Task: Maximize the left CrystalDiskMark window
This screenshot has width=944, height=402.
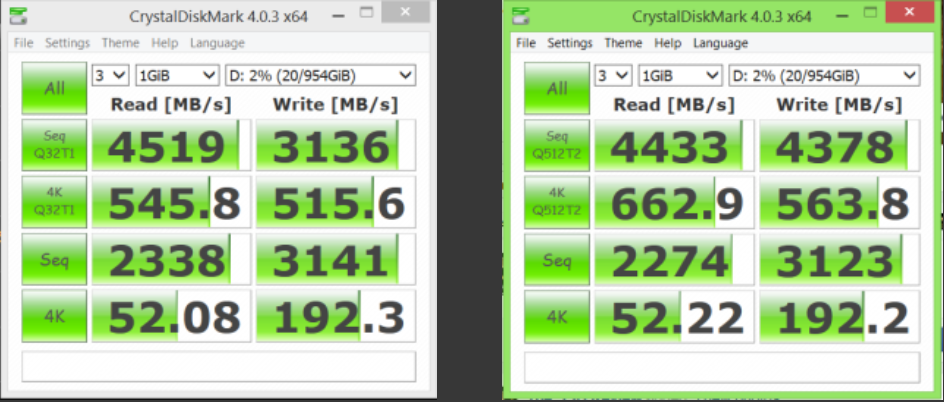Action: coord(365,13)
